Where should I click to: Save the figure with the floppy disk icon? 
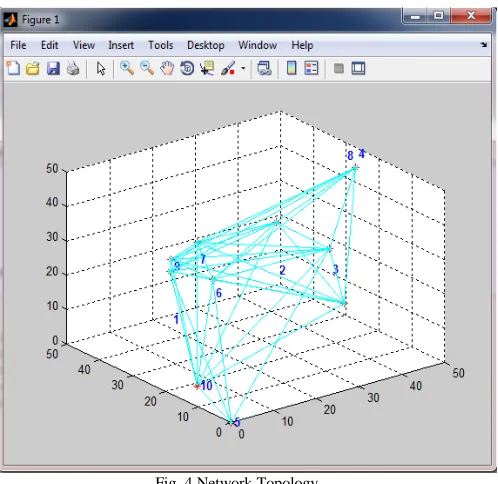(53, 68)
